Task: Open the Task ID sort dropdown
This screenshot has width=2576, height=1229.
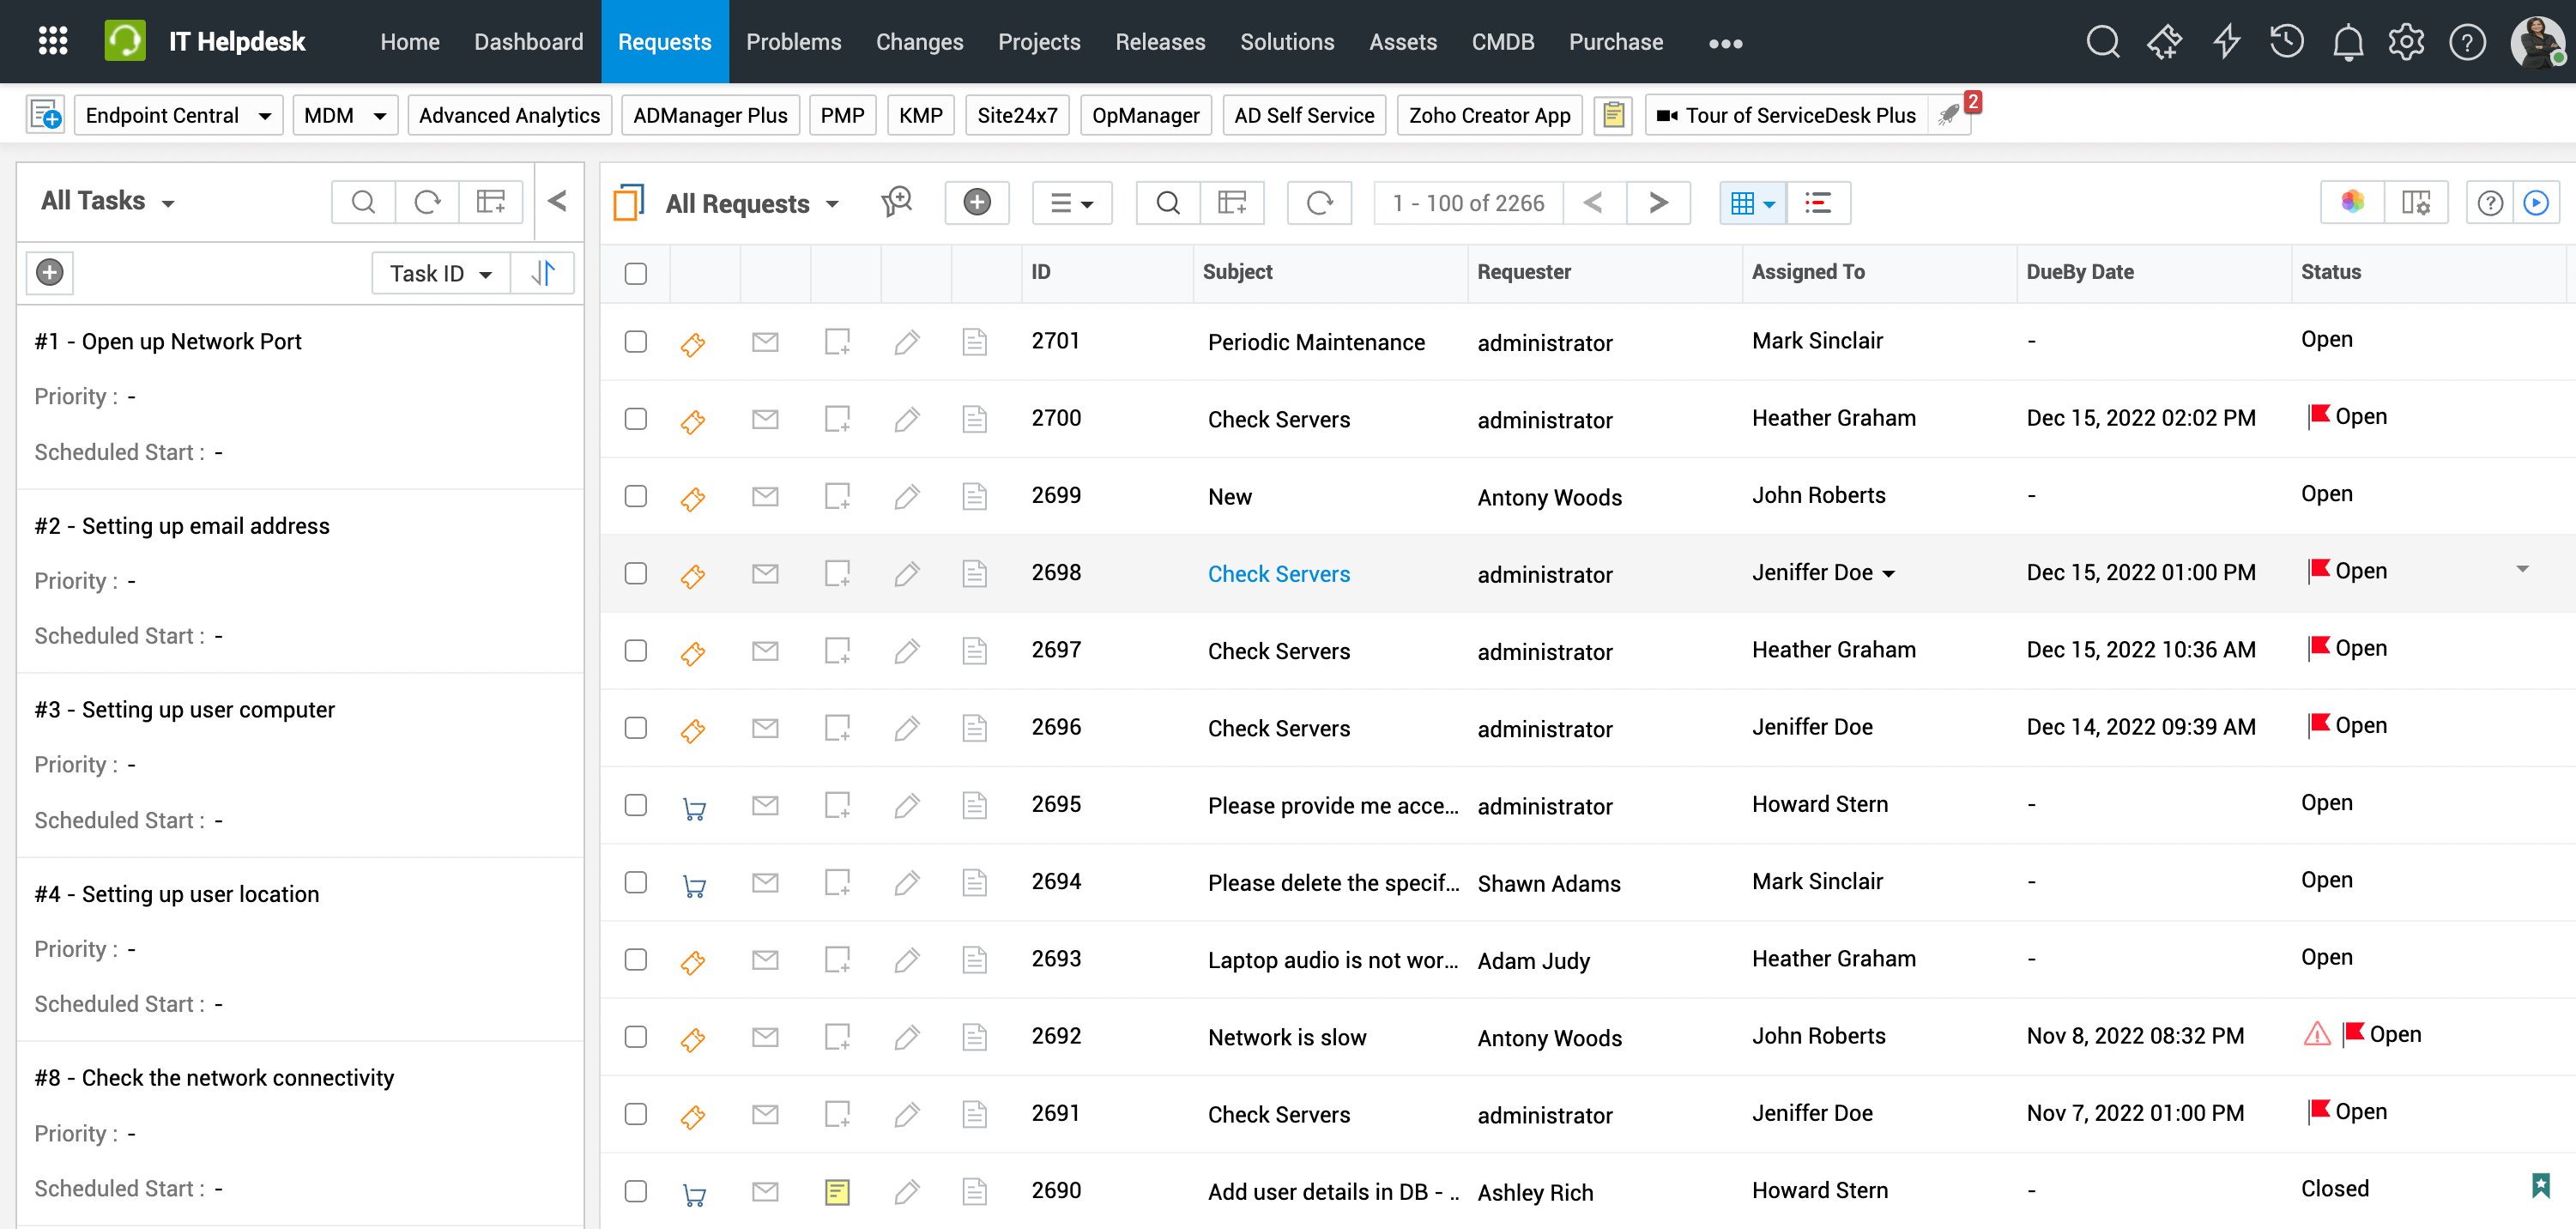Action: (x=440, y=273)
